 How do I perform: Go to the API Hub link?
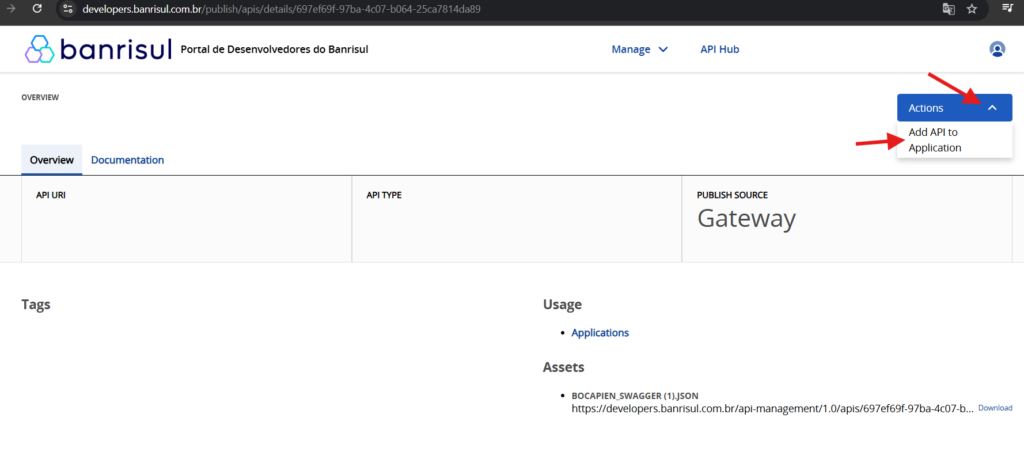click(x=719, y=49)
